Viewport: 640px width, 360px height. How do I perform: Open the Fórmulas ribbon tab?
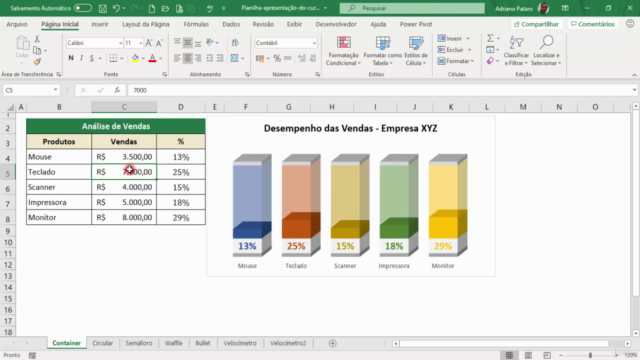coord(196,24)
